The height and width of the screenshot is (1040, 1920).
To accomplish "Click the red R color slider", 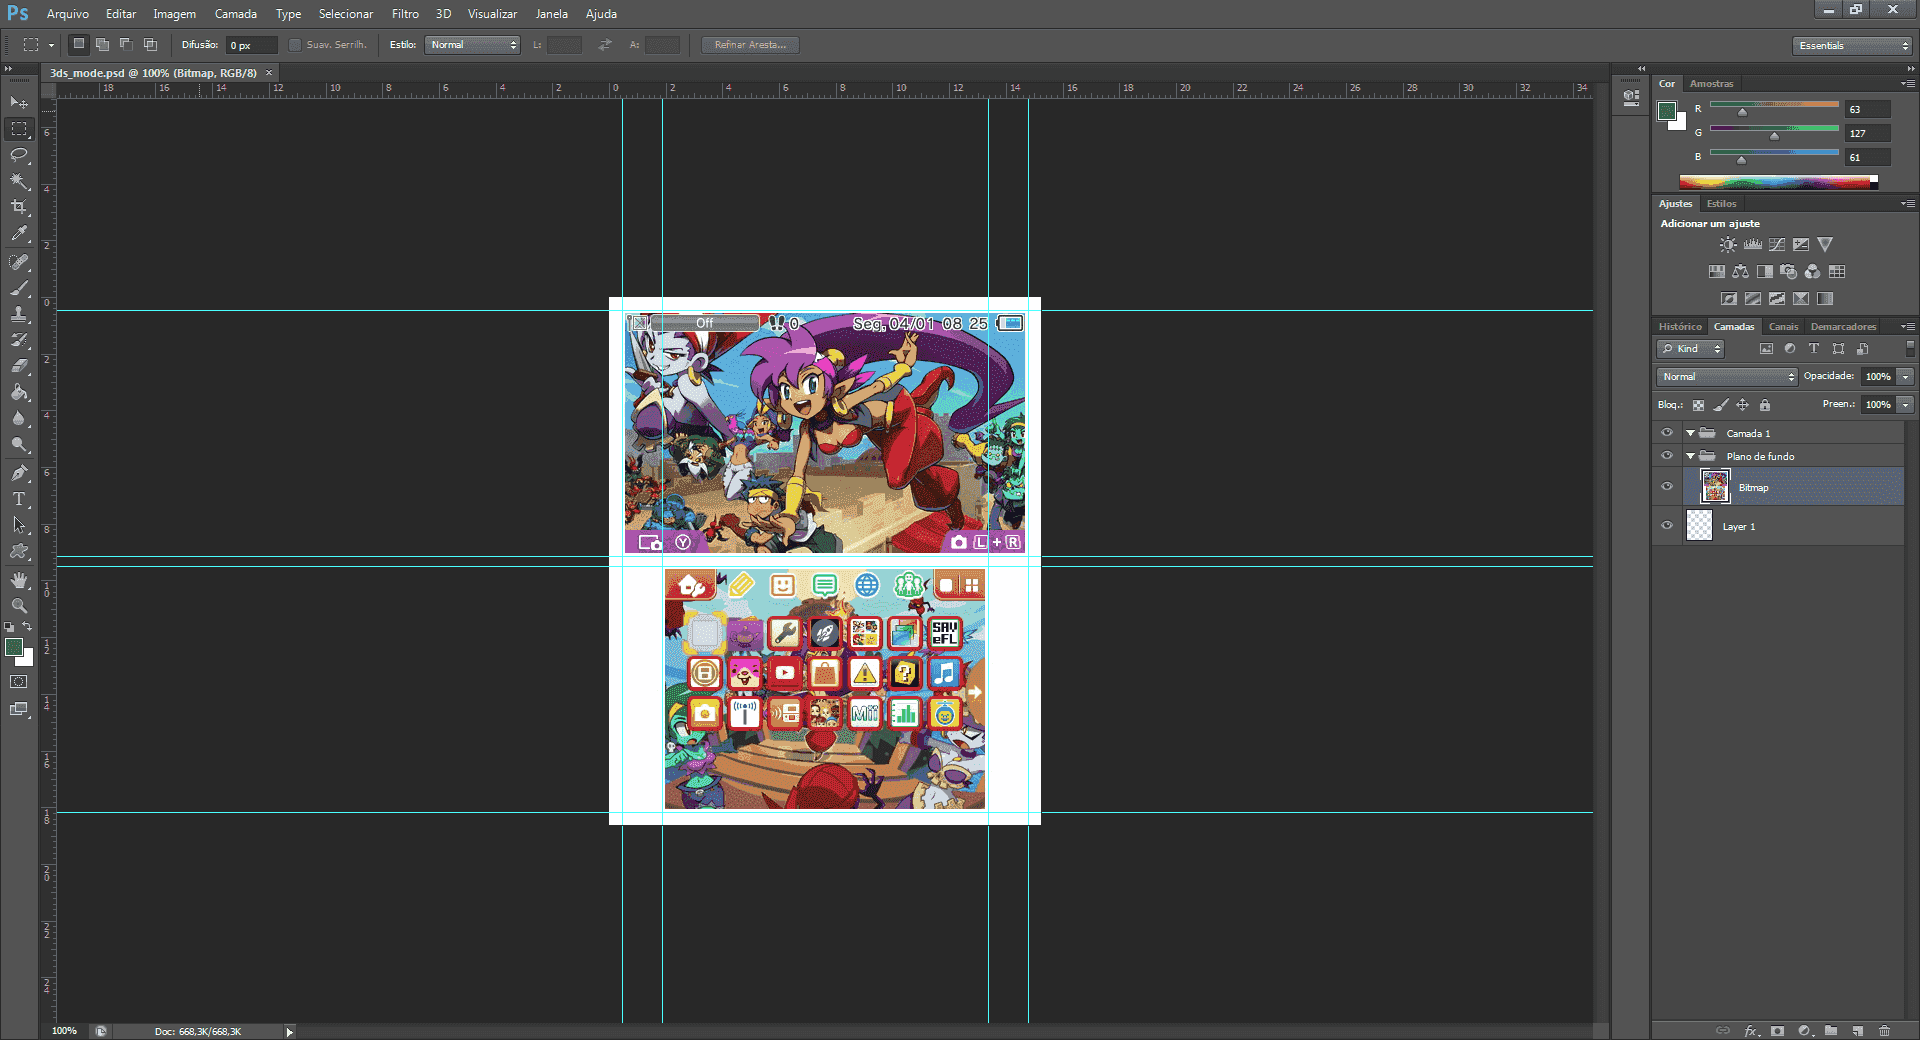I will 1774,106.
